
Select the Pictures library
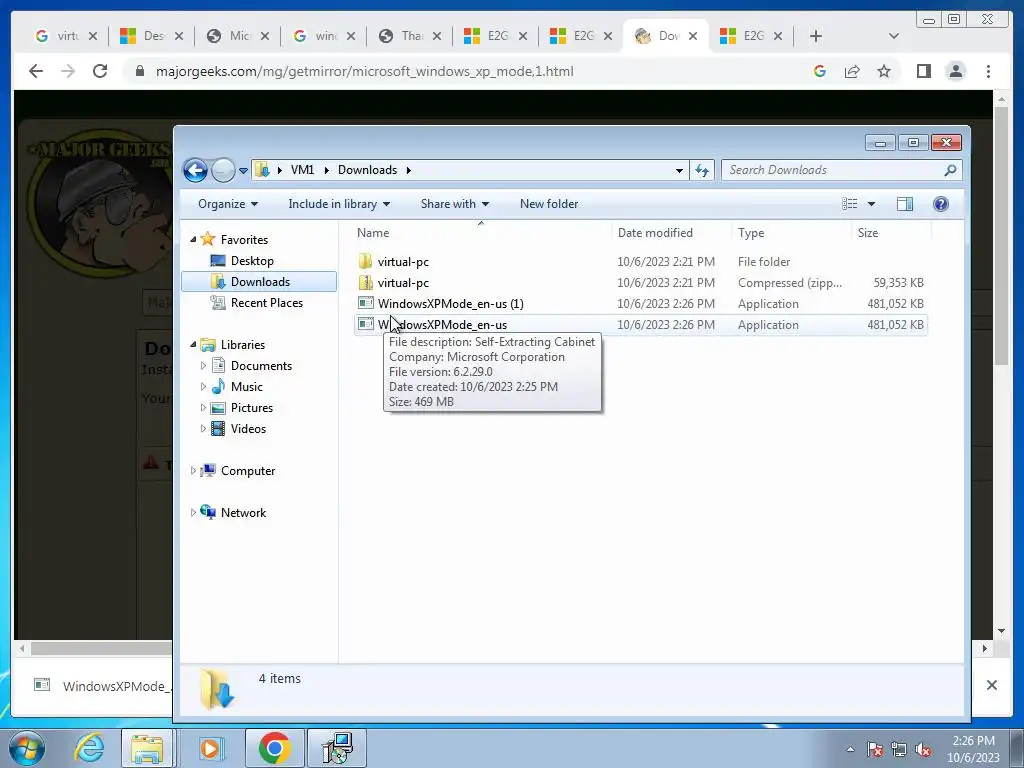point(251,408)
